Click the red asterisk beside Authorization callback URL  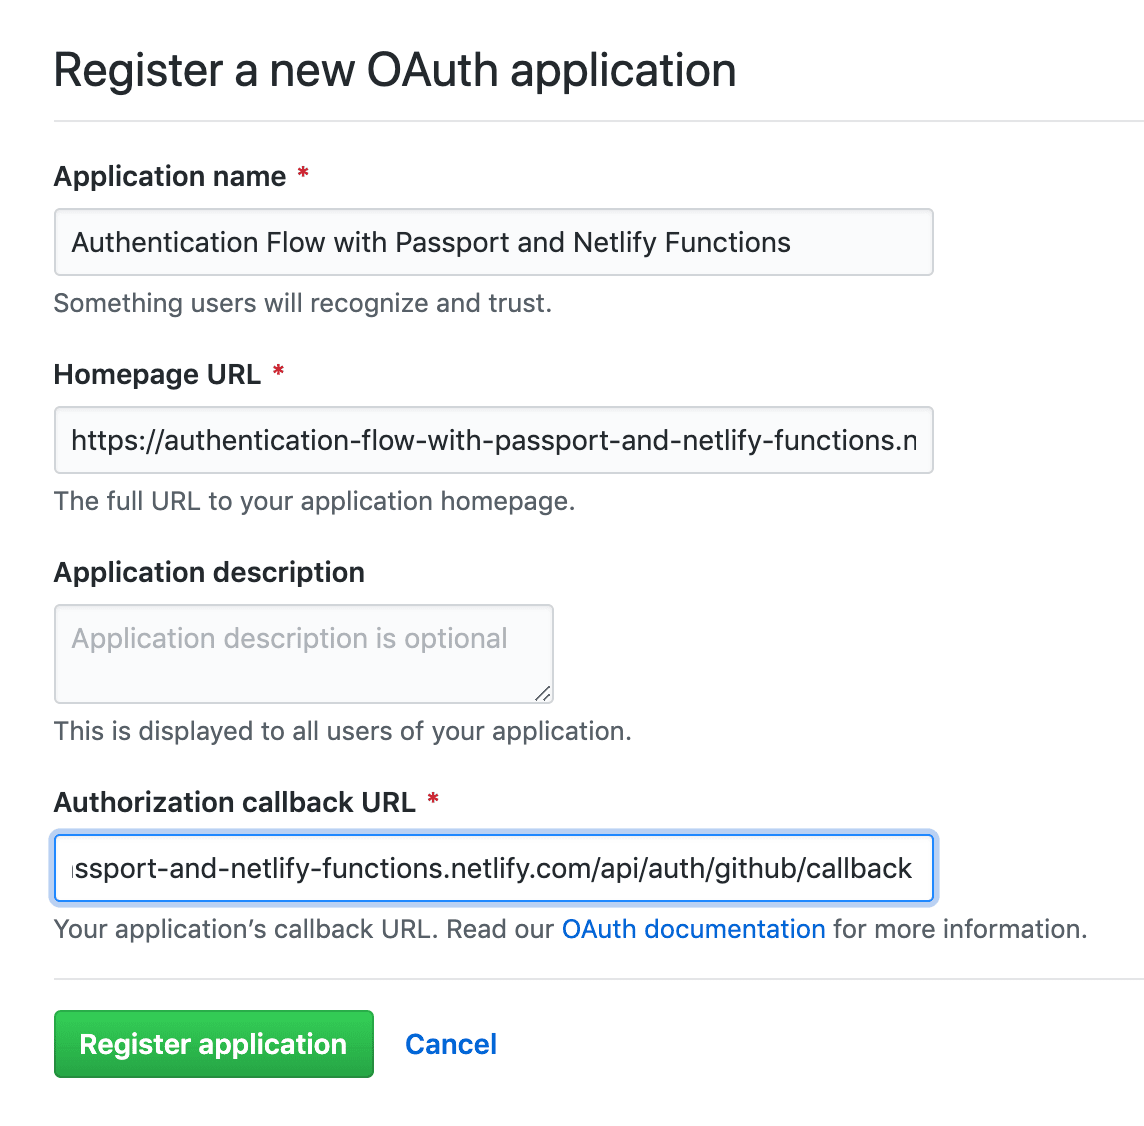point(433,799)
